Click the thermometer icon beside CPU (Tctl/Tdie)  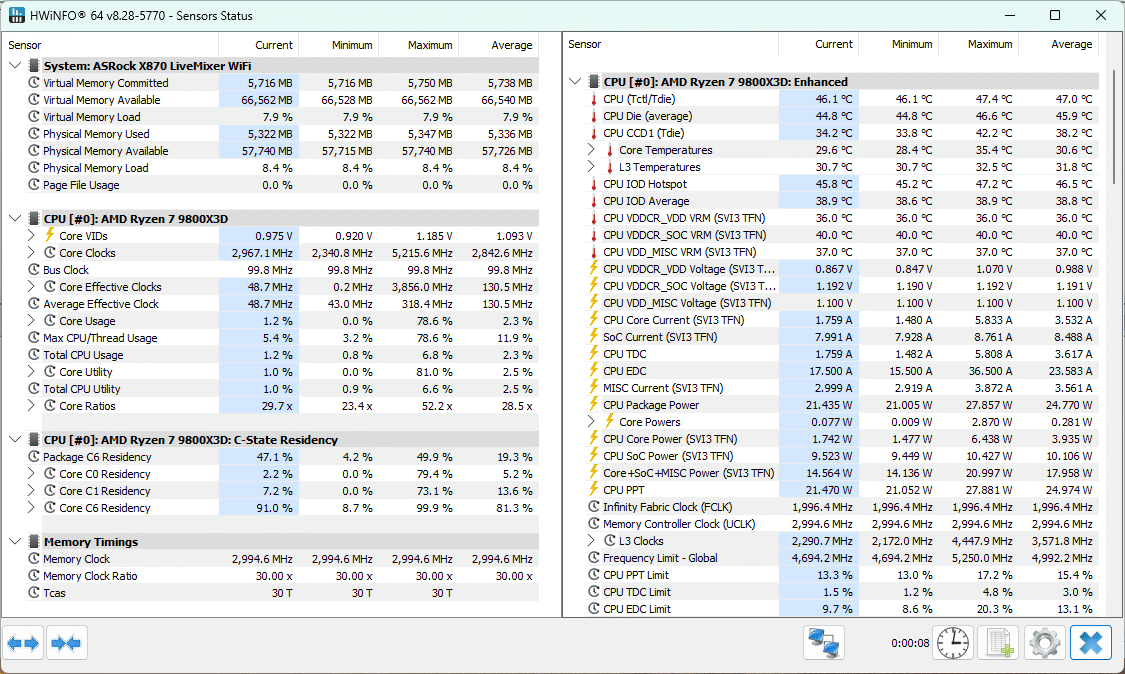(x=593, y=99)
